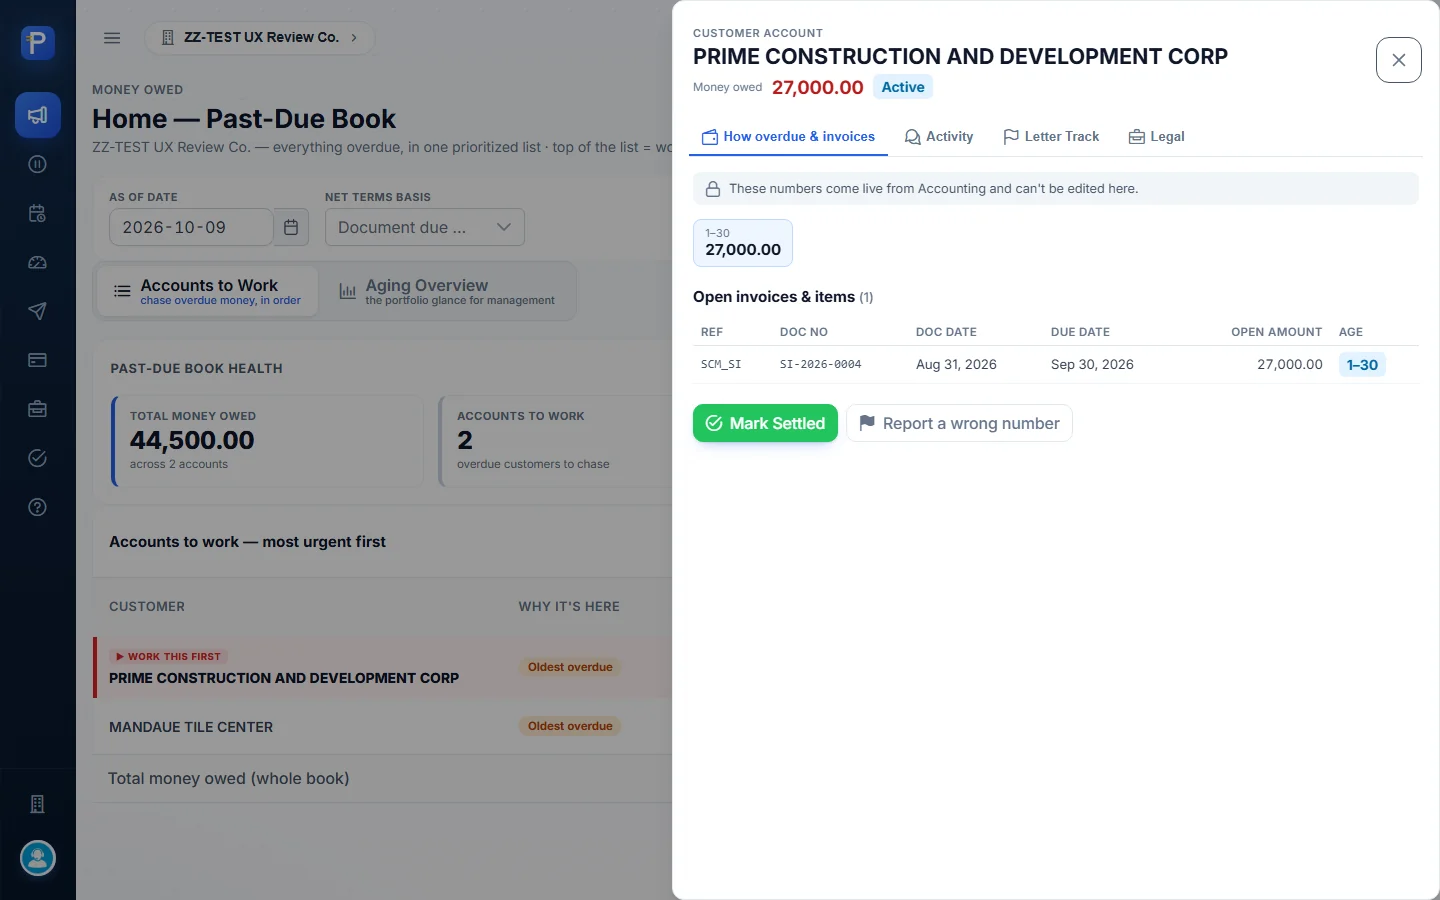Open the MANDAUE TILE CENTER account row
Image resolution: width=1440 pixels, height=900 pixels.
coord(384,727)
